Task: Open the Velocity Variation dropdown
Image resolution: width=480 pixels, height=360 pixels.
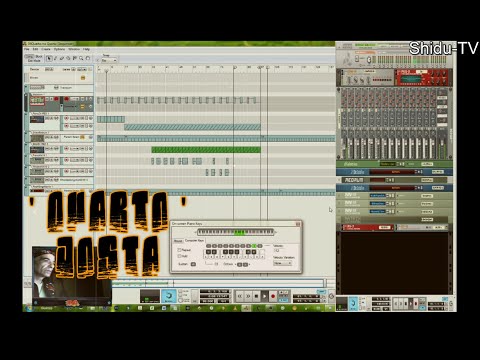Action: 282,263
